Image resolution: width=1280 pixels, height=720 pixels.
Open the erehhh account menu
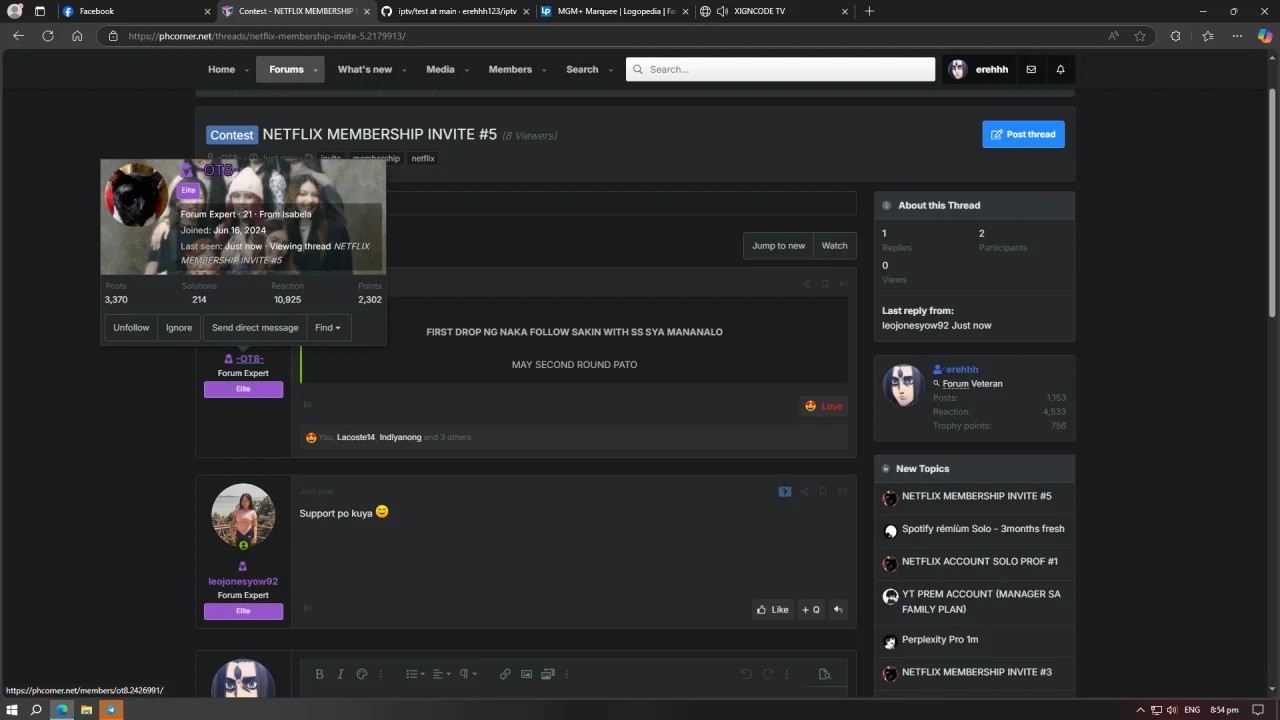[x=979, y=69]
